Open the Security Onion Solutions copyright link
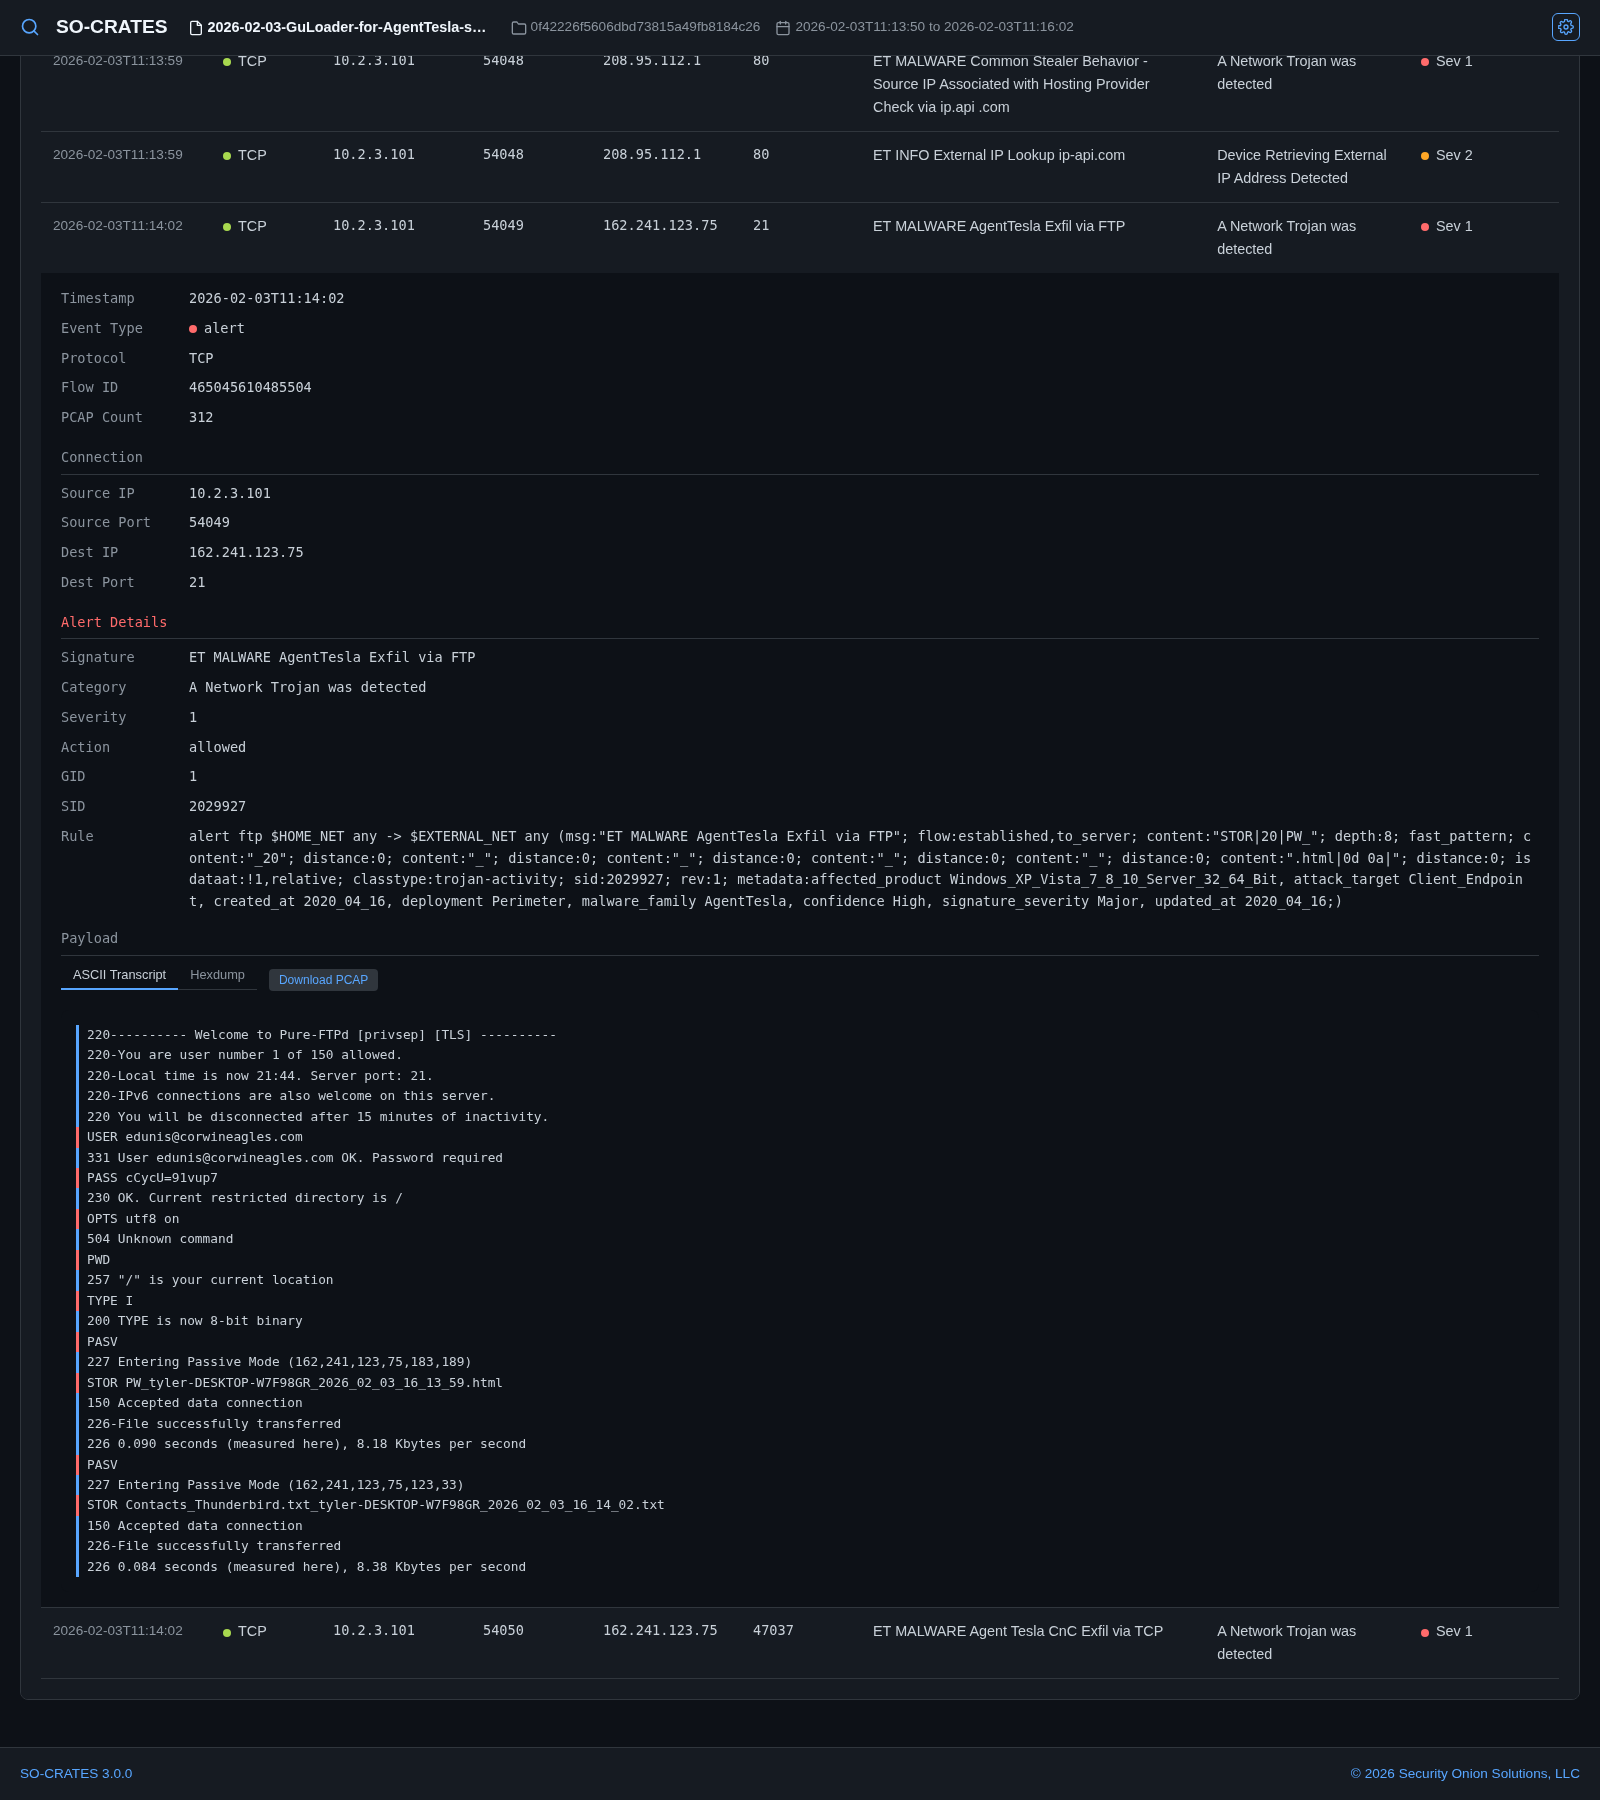 click(1465, 1773)
